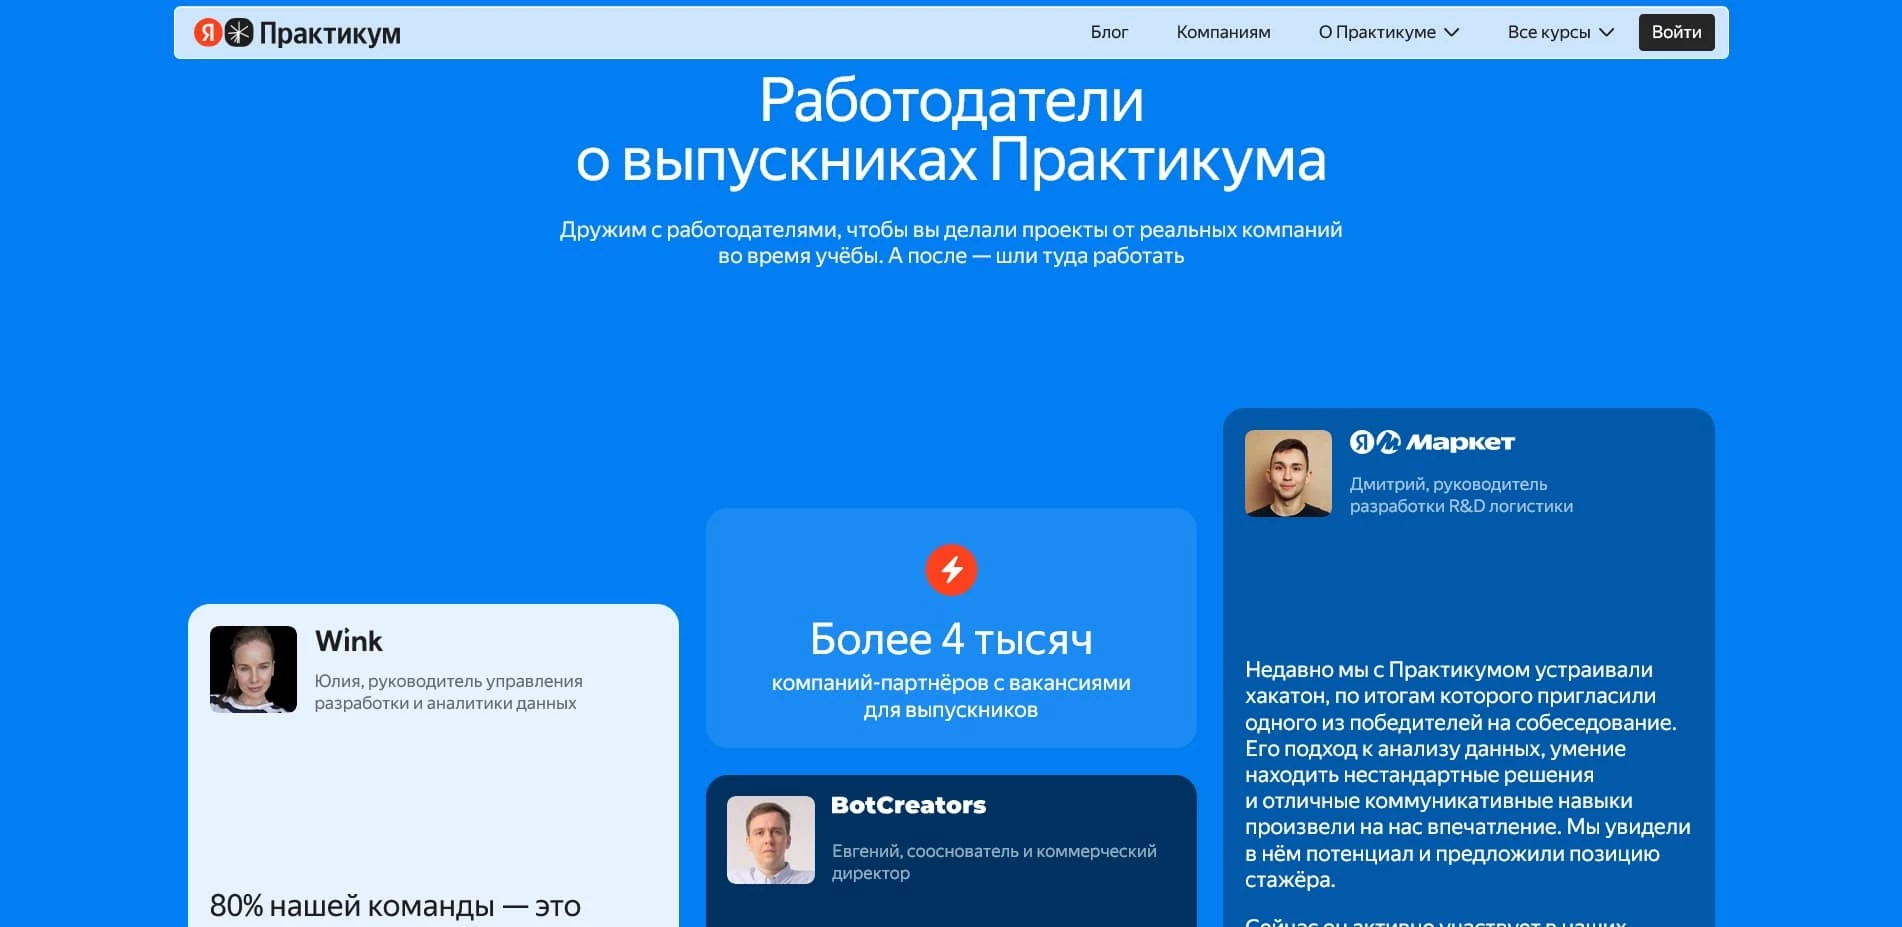
Task: Click Dmitry's profile photo
Action: (x=1288, y=472)
